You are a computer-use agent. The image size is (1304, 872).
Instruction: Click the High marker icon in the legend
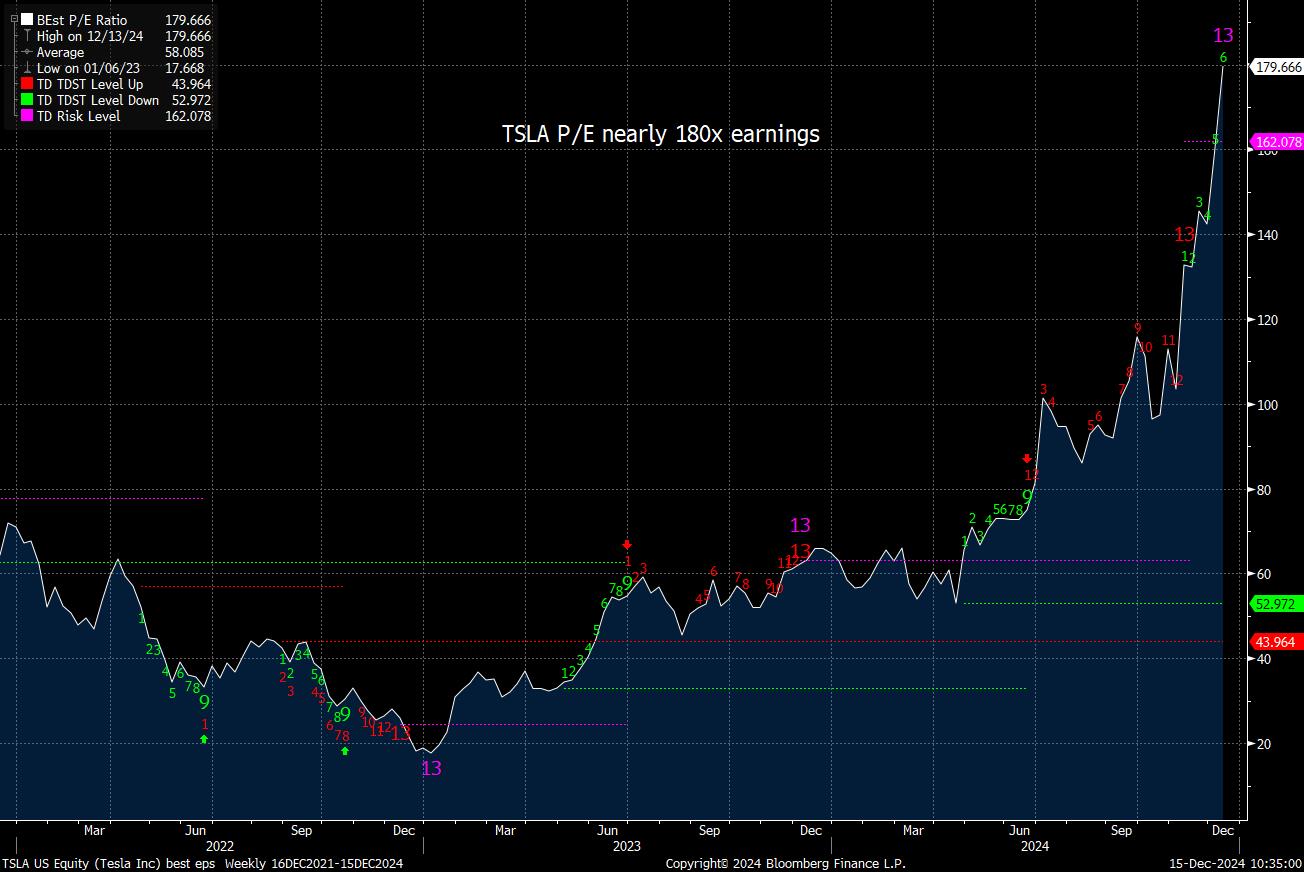(x=27, y=36)
